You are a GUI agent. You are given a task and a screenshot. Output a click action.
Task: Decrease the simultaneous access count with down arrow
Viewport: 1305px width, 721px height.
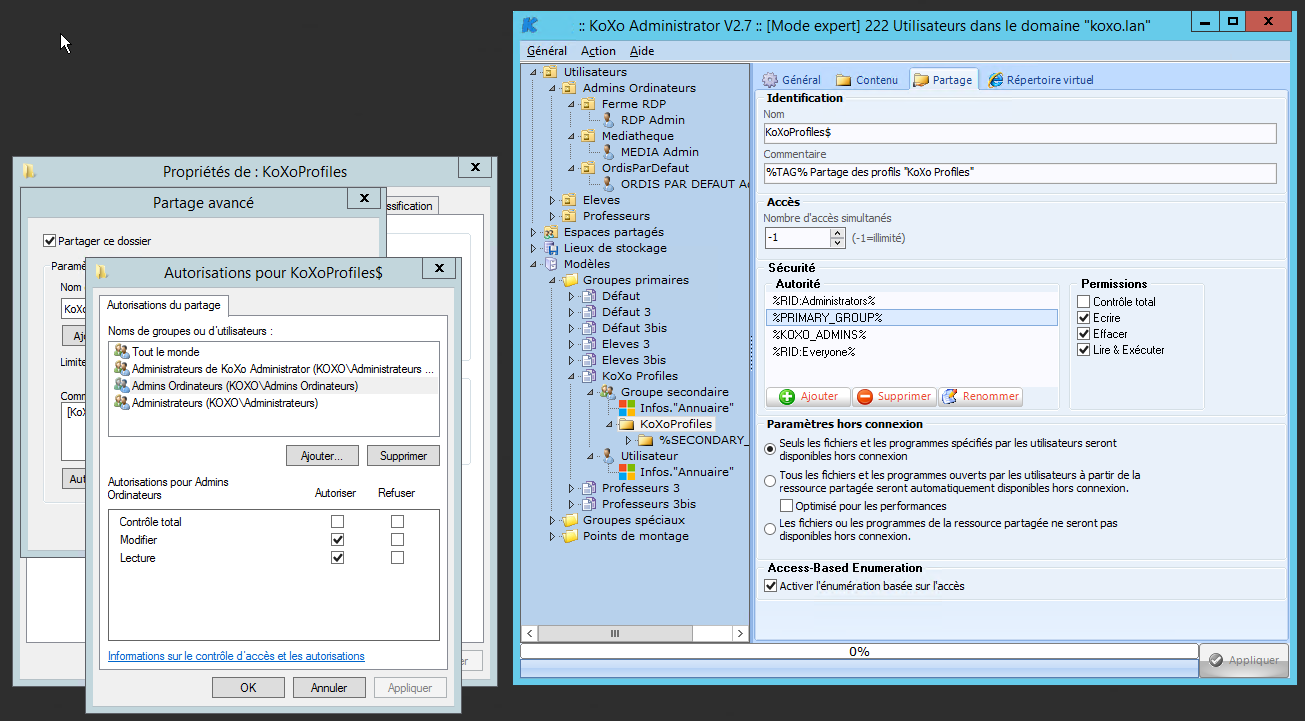[838, 243]
